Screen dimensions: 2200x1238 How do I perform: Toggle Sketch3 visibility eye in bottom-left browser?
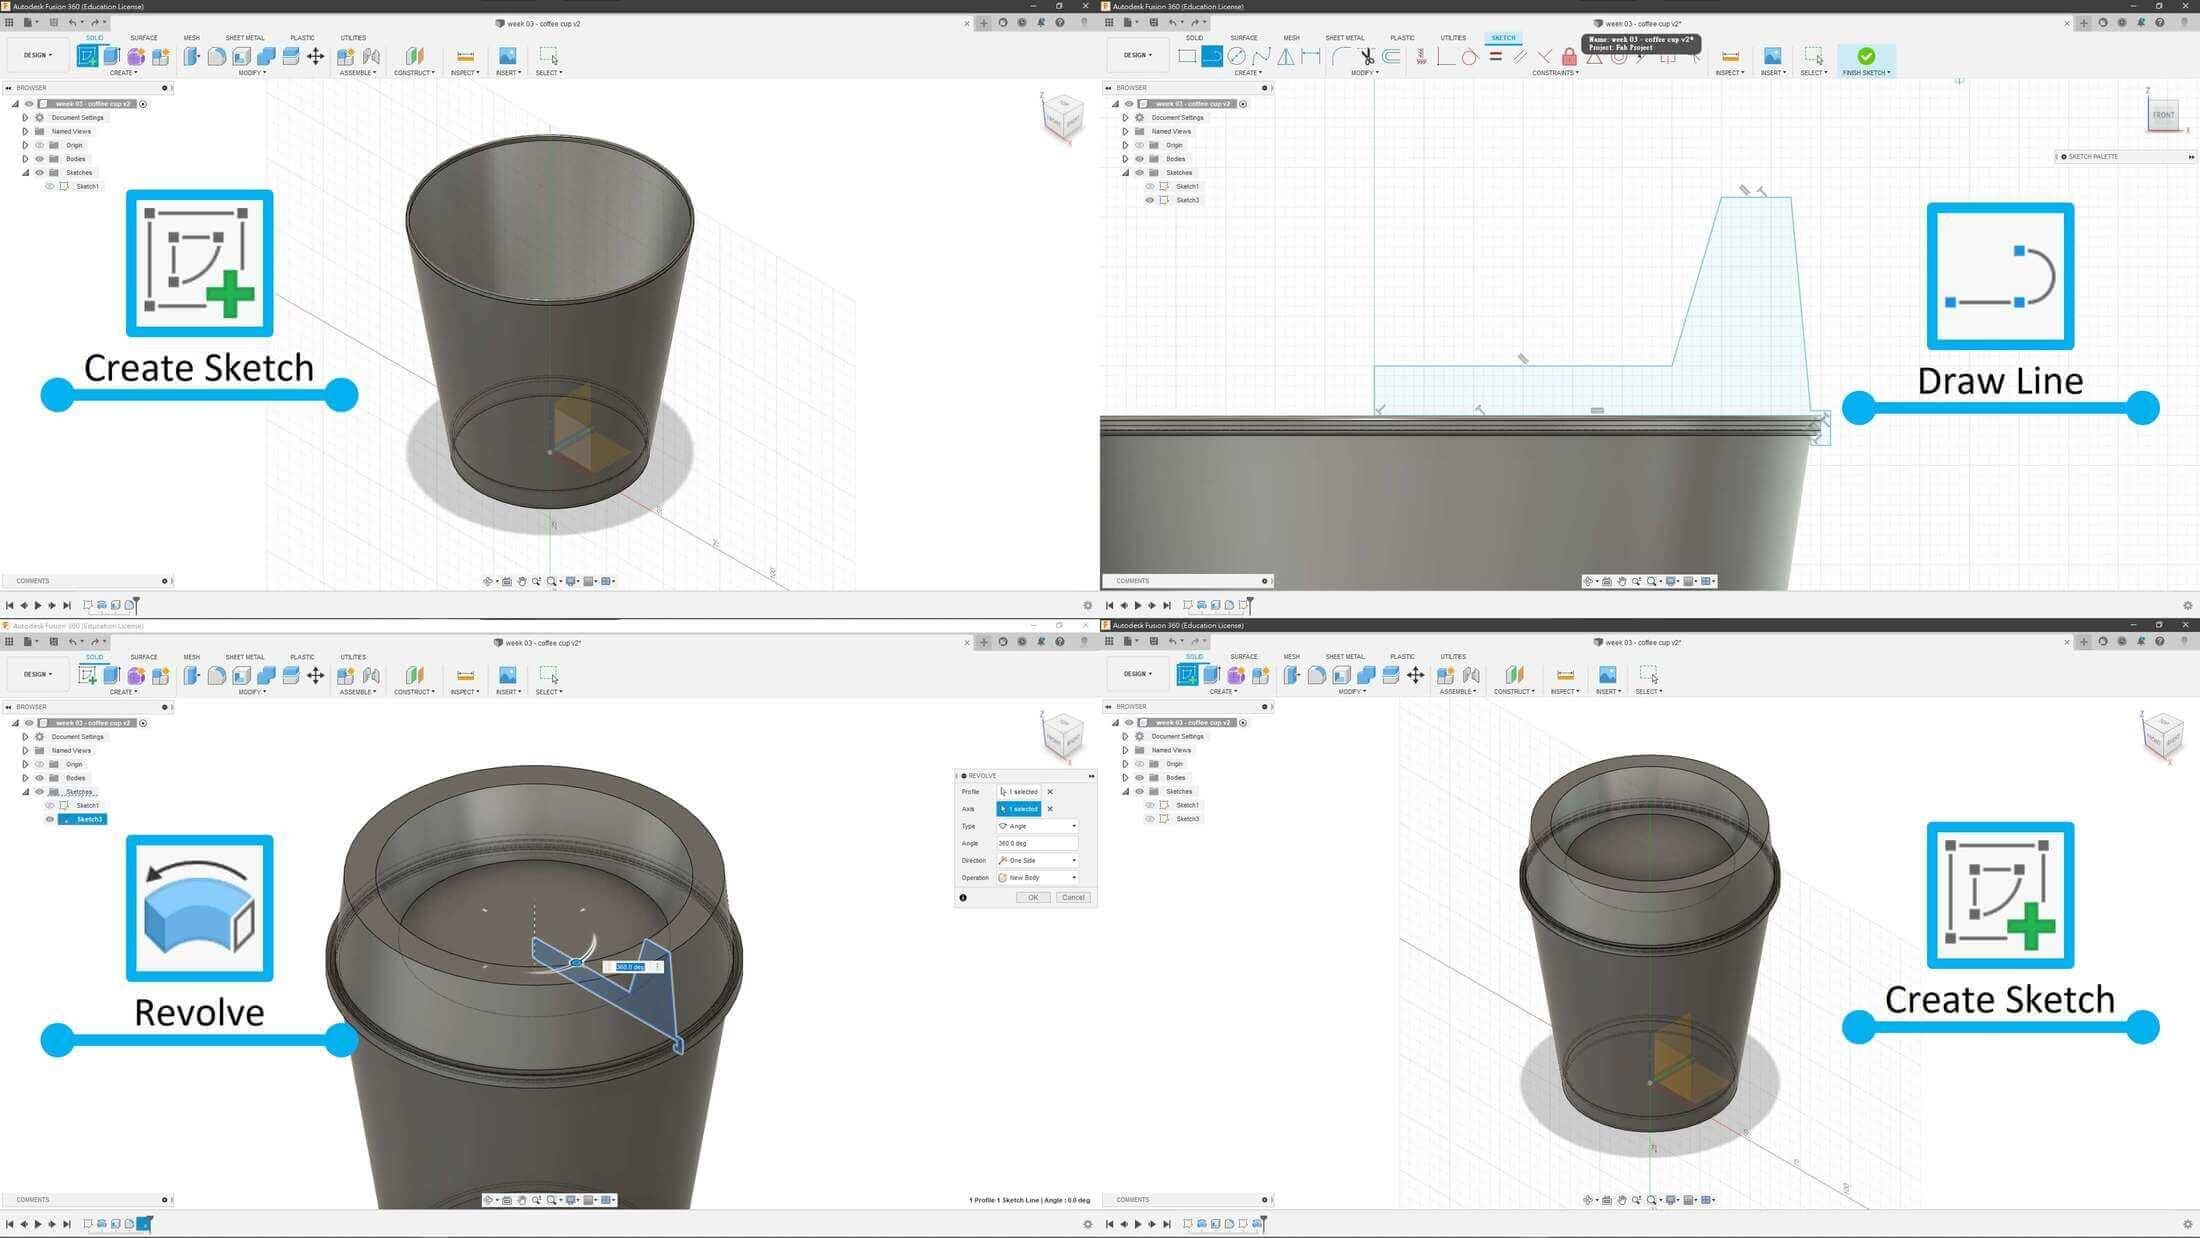[x=50, y=819]
